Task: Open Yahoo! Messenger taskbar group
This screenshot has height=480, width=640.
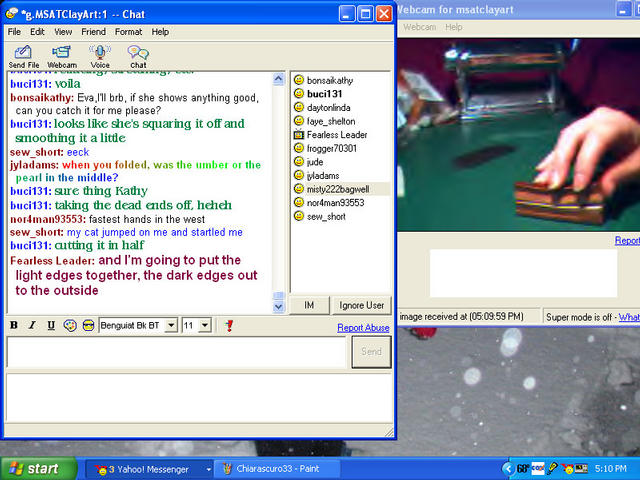Action: click(148, 469)
